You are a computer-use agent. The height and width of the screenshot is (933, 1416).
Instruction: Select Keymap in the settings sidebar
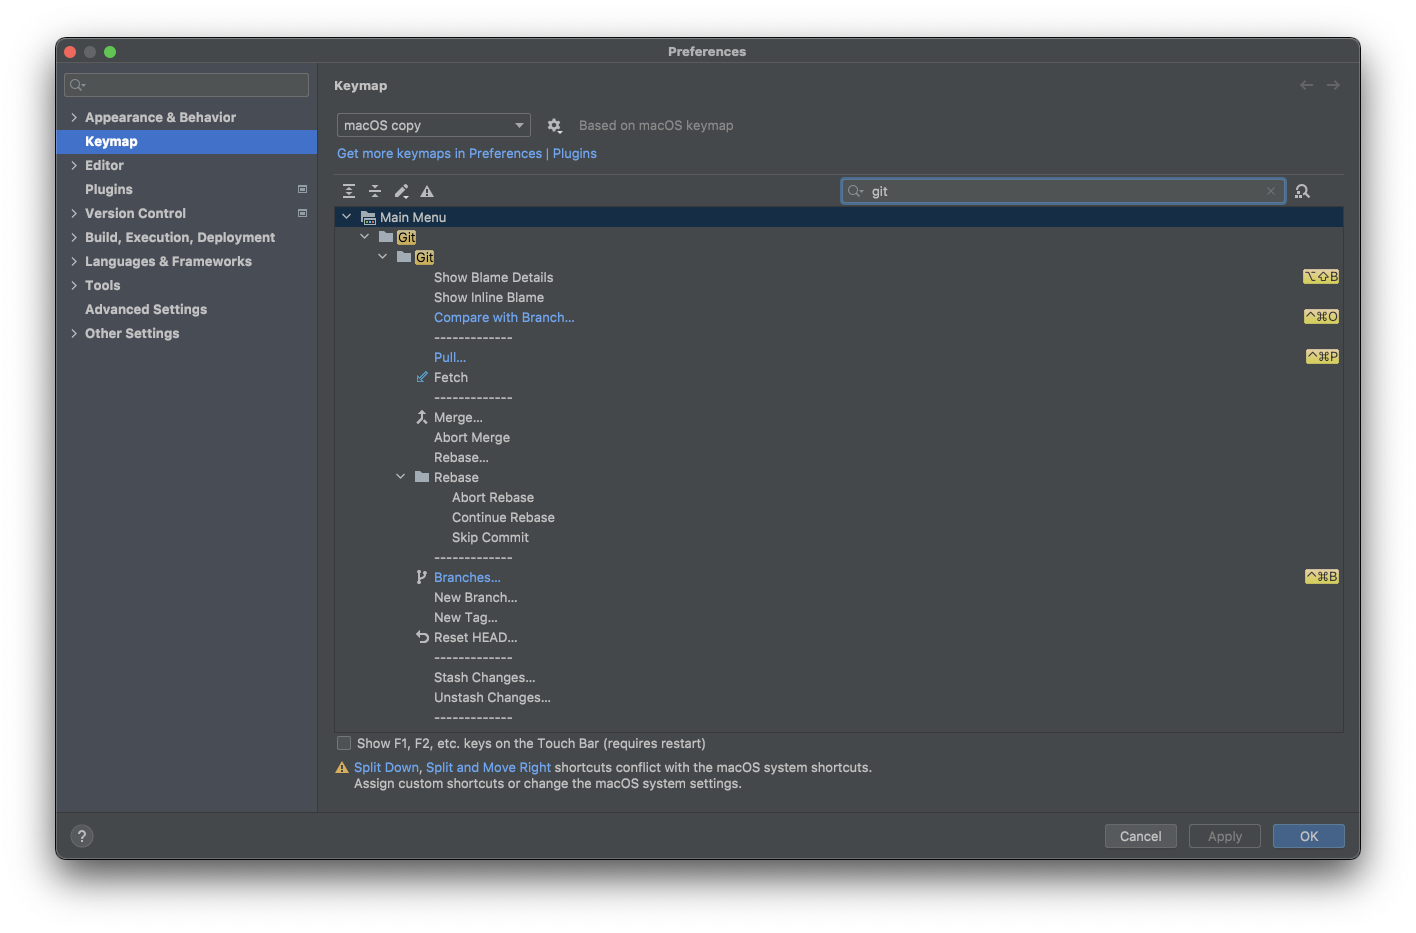[187, 141]
